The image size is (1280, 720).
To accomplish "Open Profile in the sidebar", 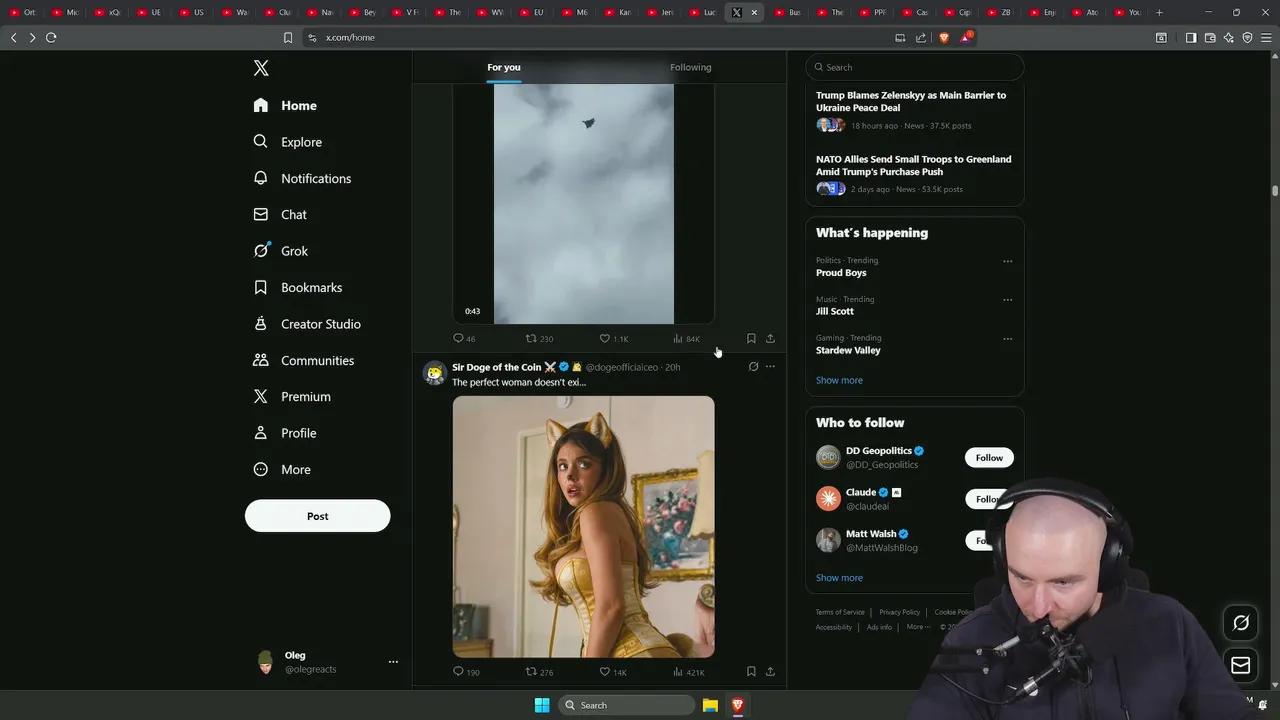I will [x=285, y=433].
